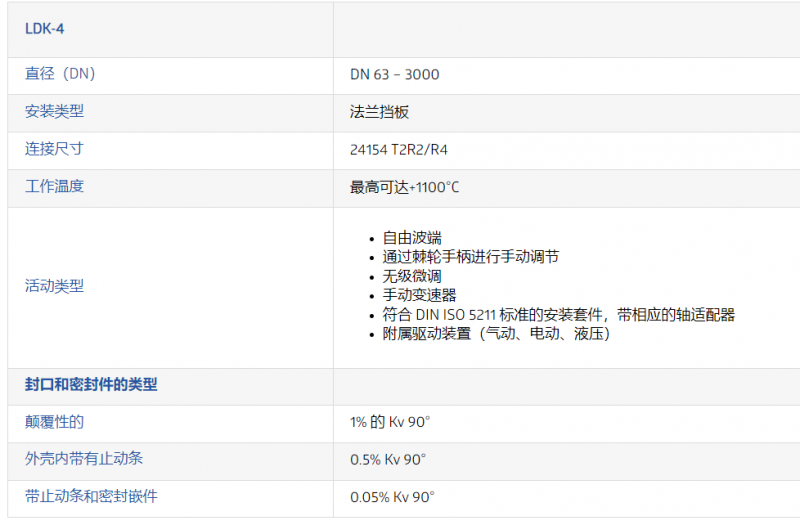Click the 自由波端 bullet item

(x=412, y=238)
